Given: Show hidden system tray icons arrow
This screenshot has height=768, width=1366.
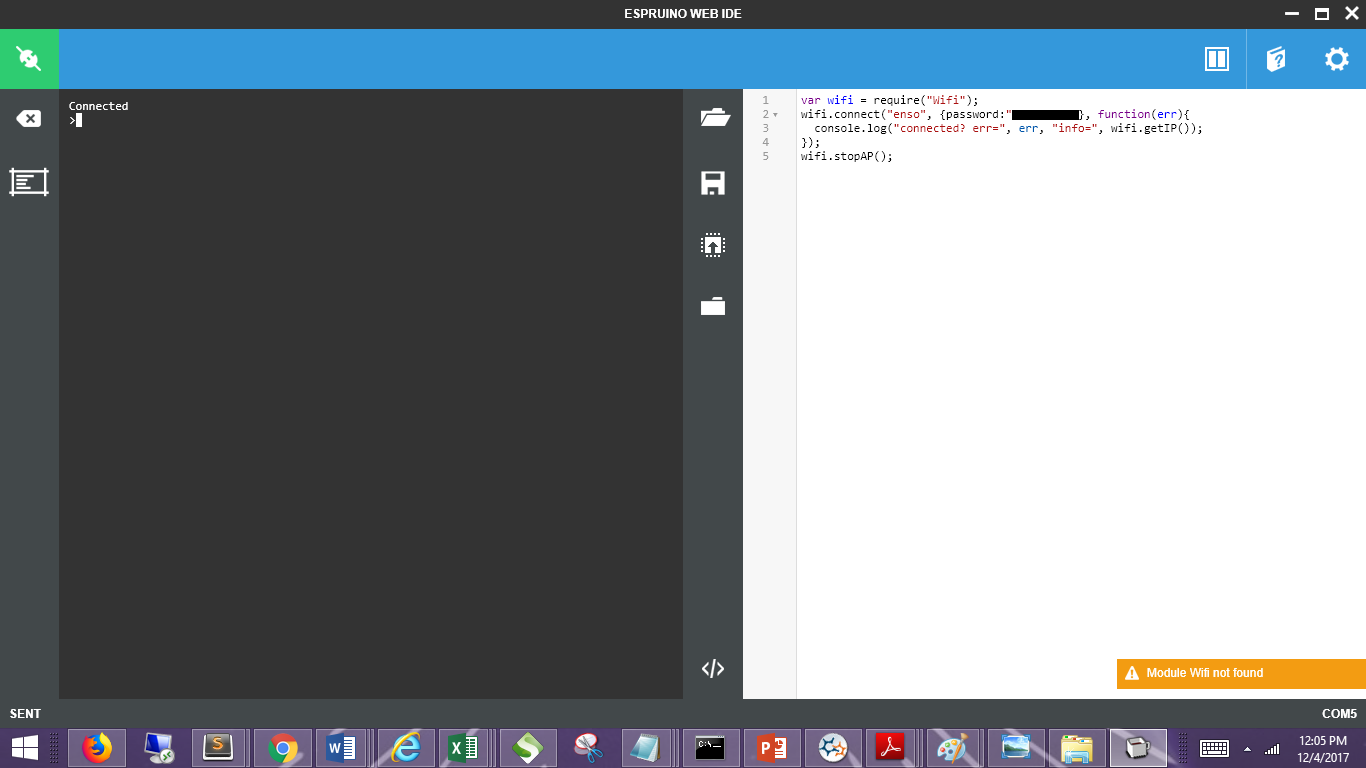Looking at the screenshot, I should (1247, 748).
